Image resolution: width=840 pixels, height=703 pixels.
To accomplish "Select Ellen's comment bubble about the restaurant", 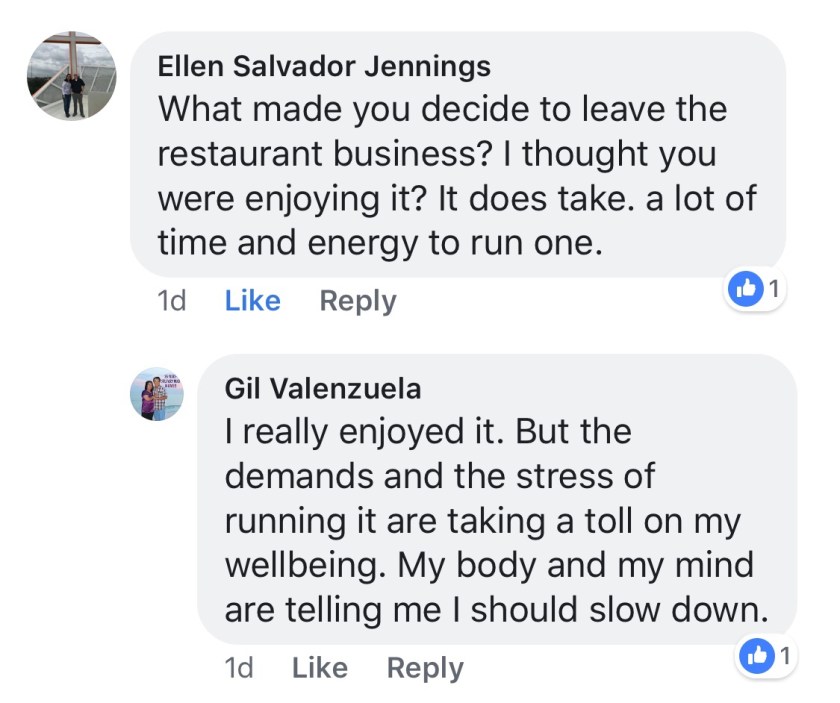I will pos(457,154).
